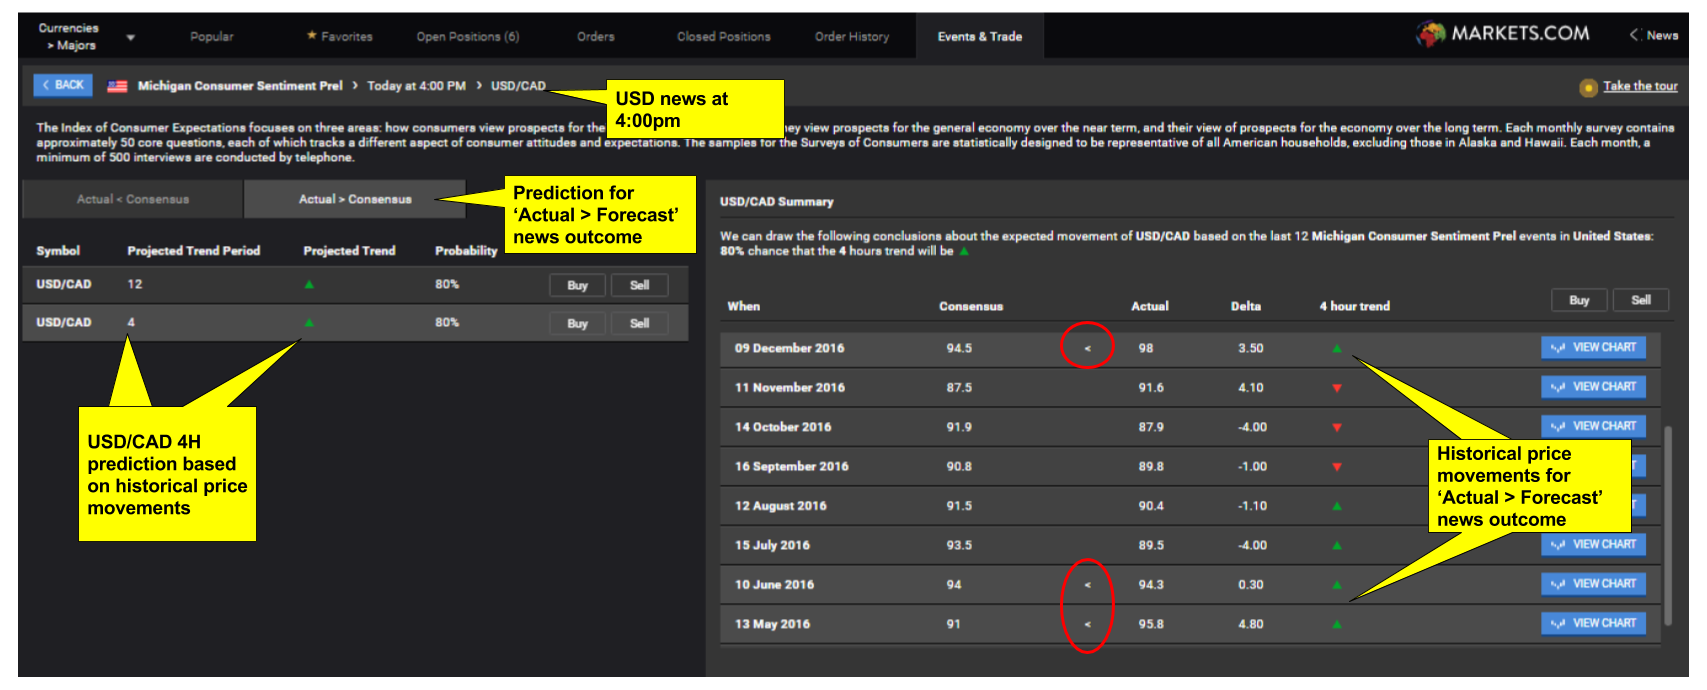The image size is (1707, 690).
Task: Open the Order History tab
Action: (x=852, y=37)
